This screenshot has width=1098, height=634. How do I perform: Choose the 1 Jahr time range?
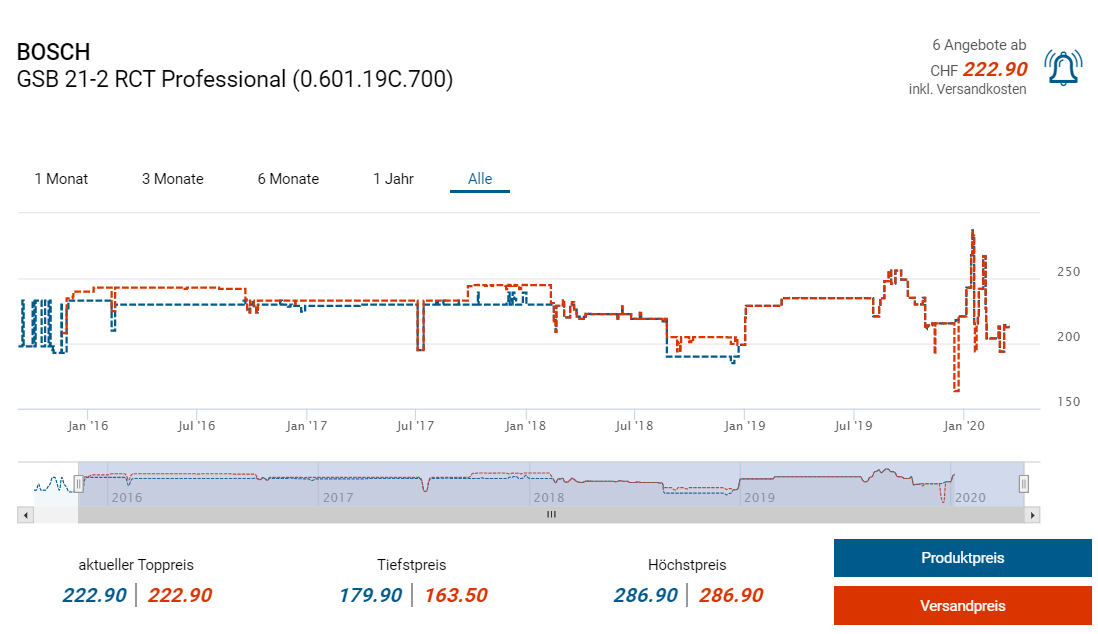coord(393,179)
